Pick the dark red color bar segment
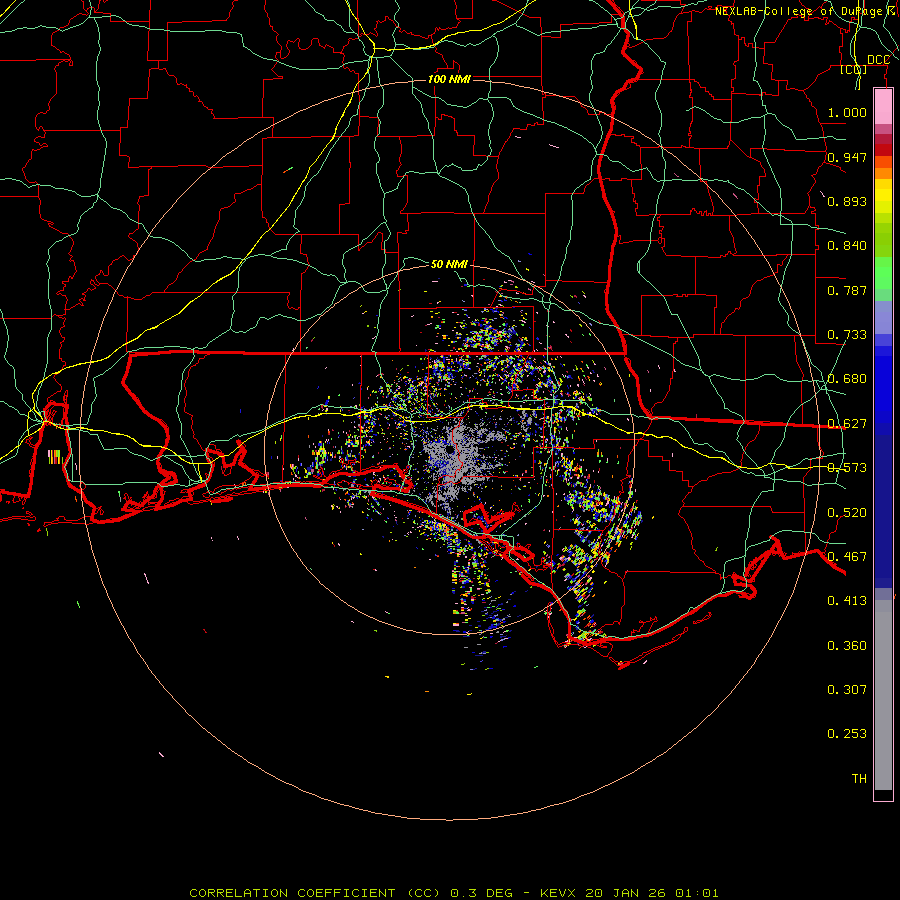Screen dimensions: 900x900 (x=883, y=149)
